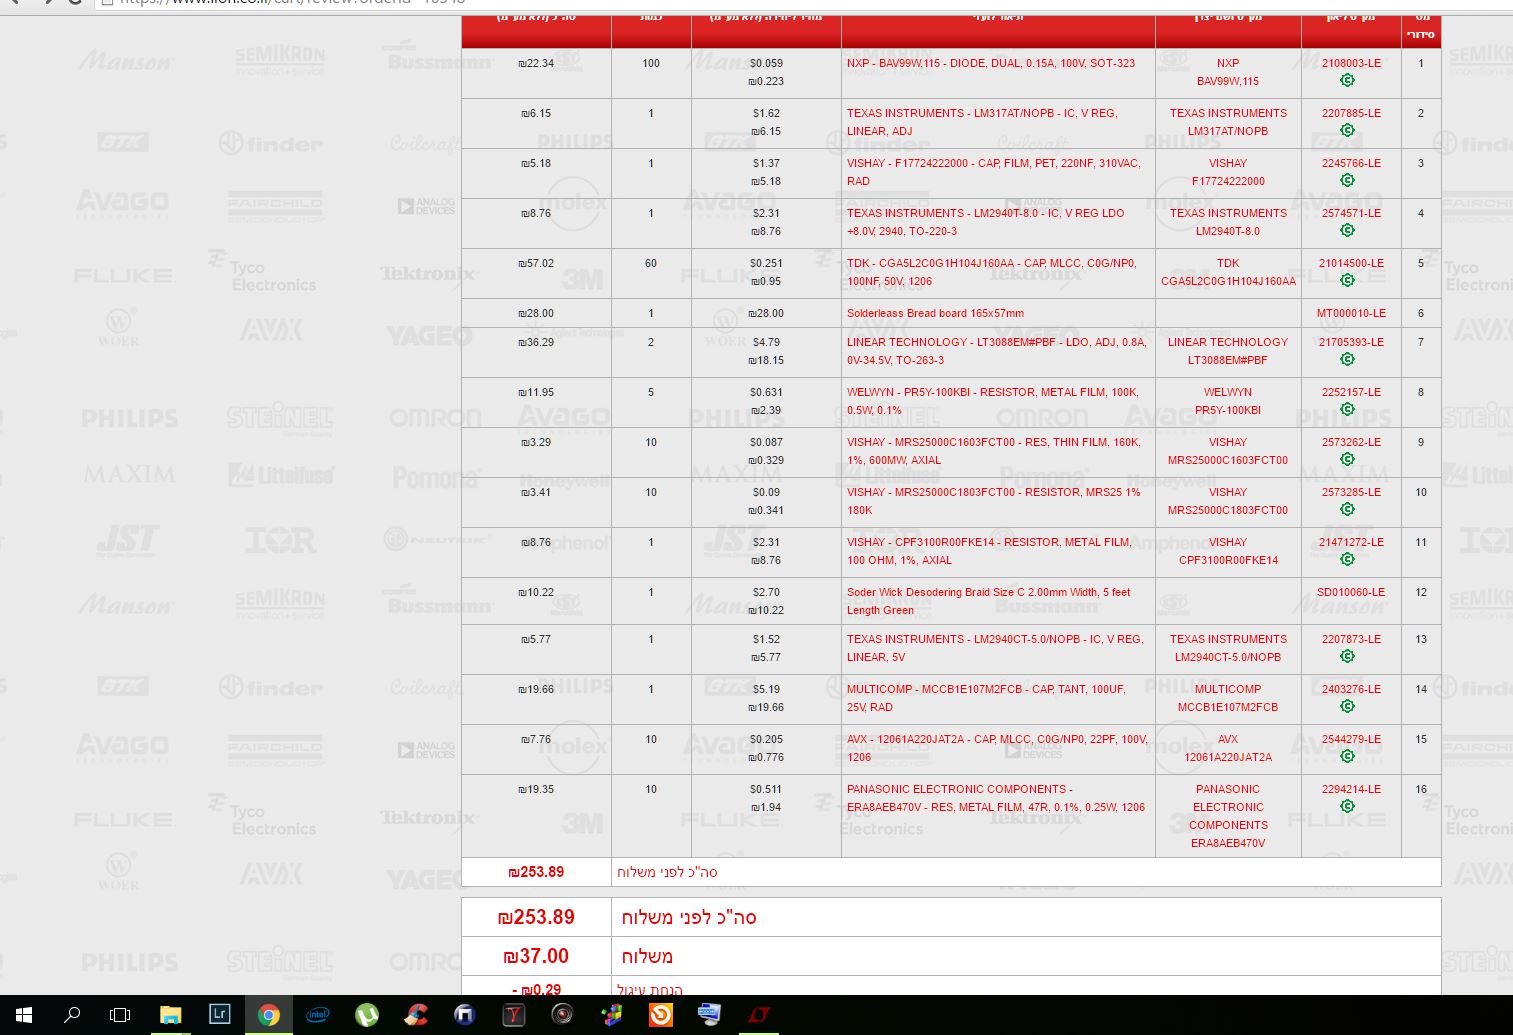Image resolution: width=1513 pixels, height=1035 pixels.
Task: Open part number link 2207885-LE
Action: point(1351,113)
